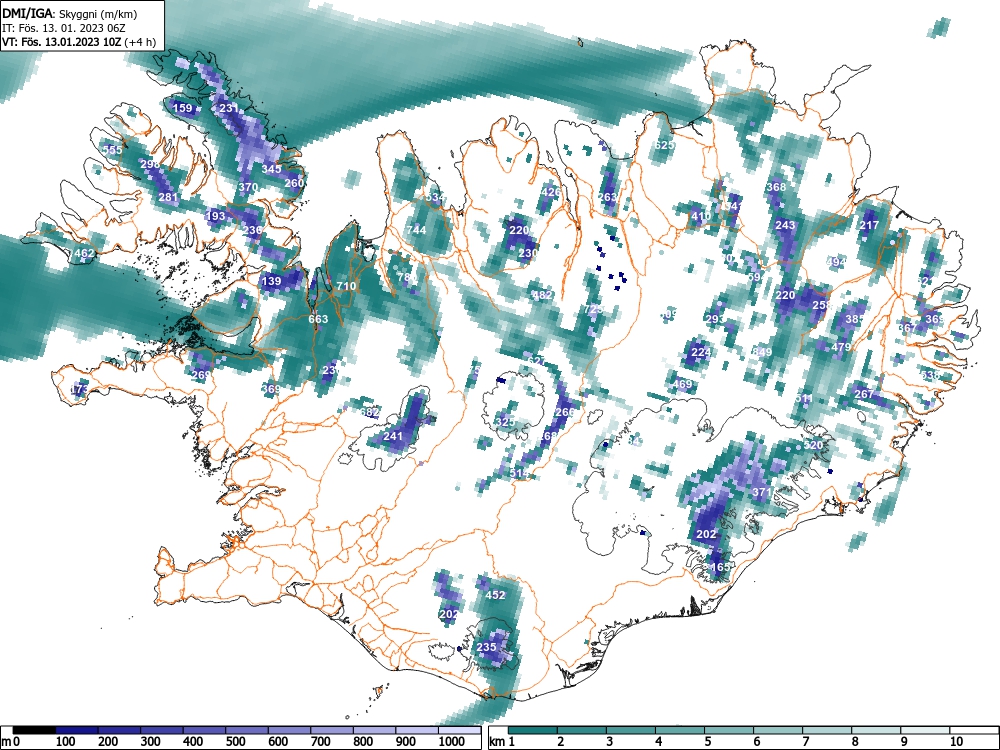Click the visibility value '555' on the map

coord(112,150)
